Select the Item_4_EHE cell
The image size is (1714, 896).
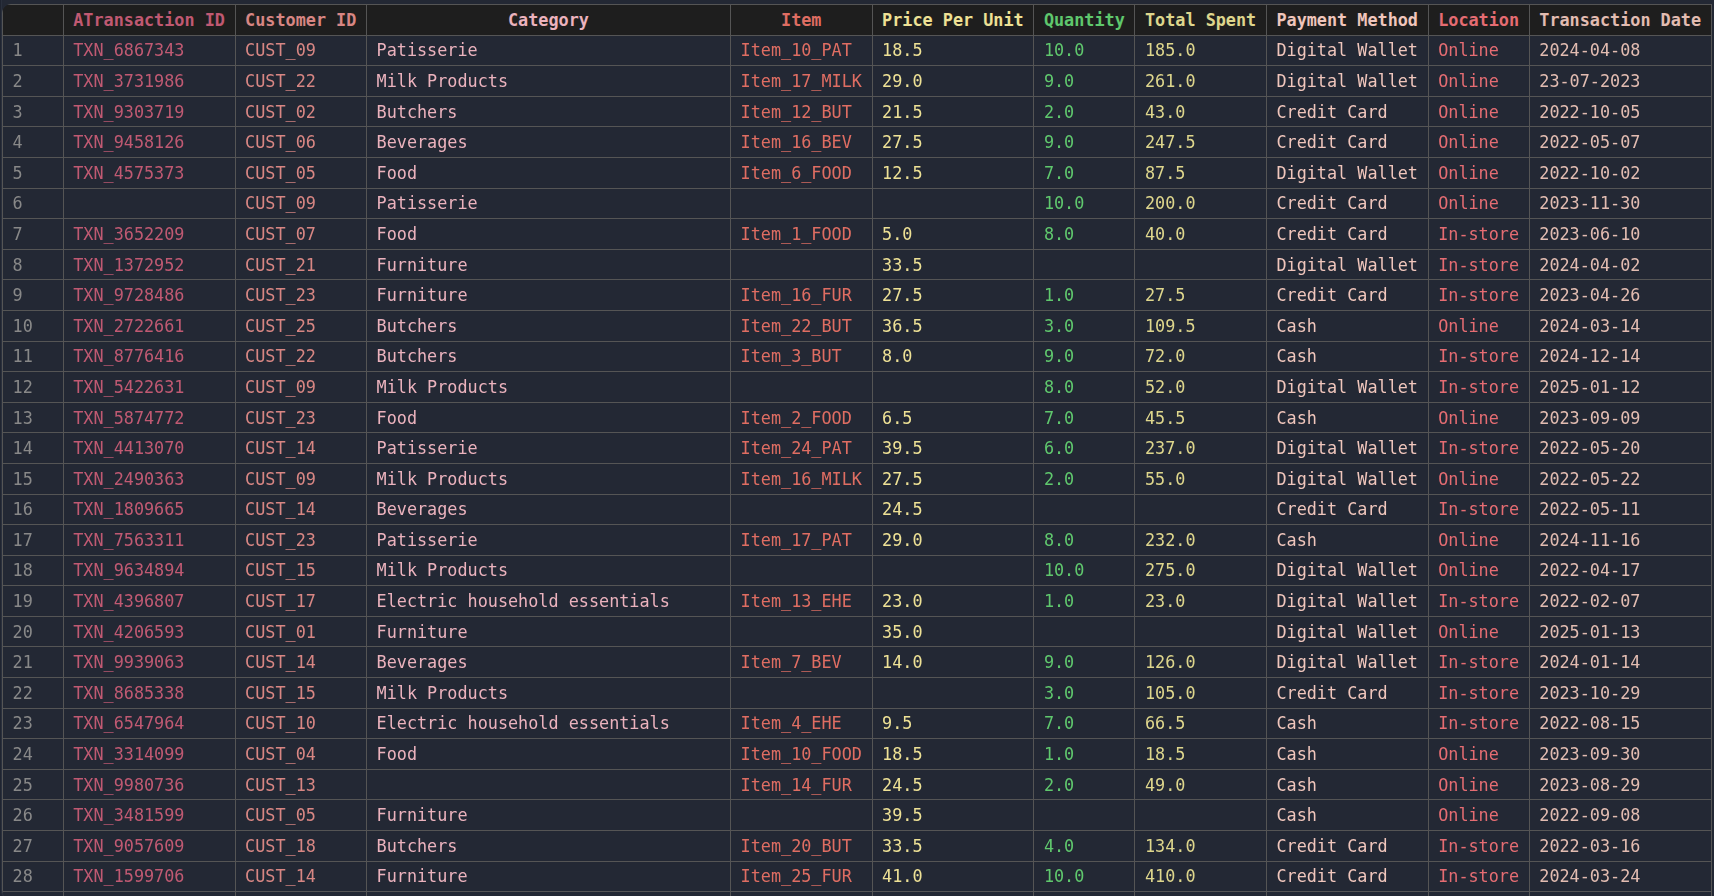(801, 723)
